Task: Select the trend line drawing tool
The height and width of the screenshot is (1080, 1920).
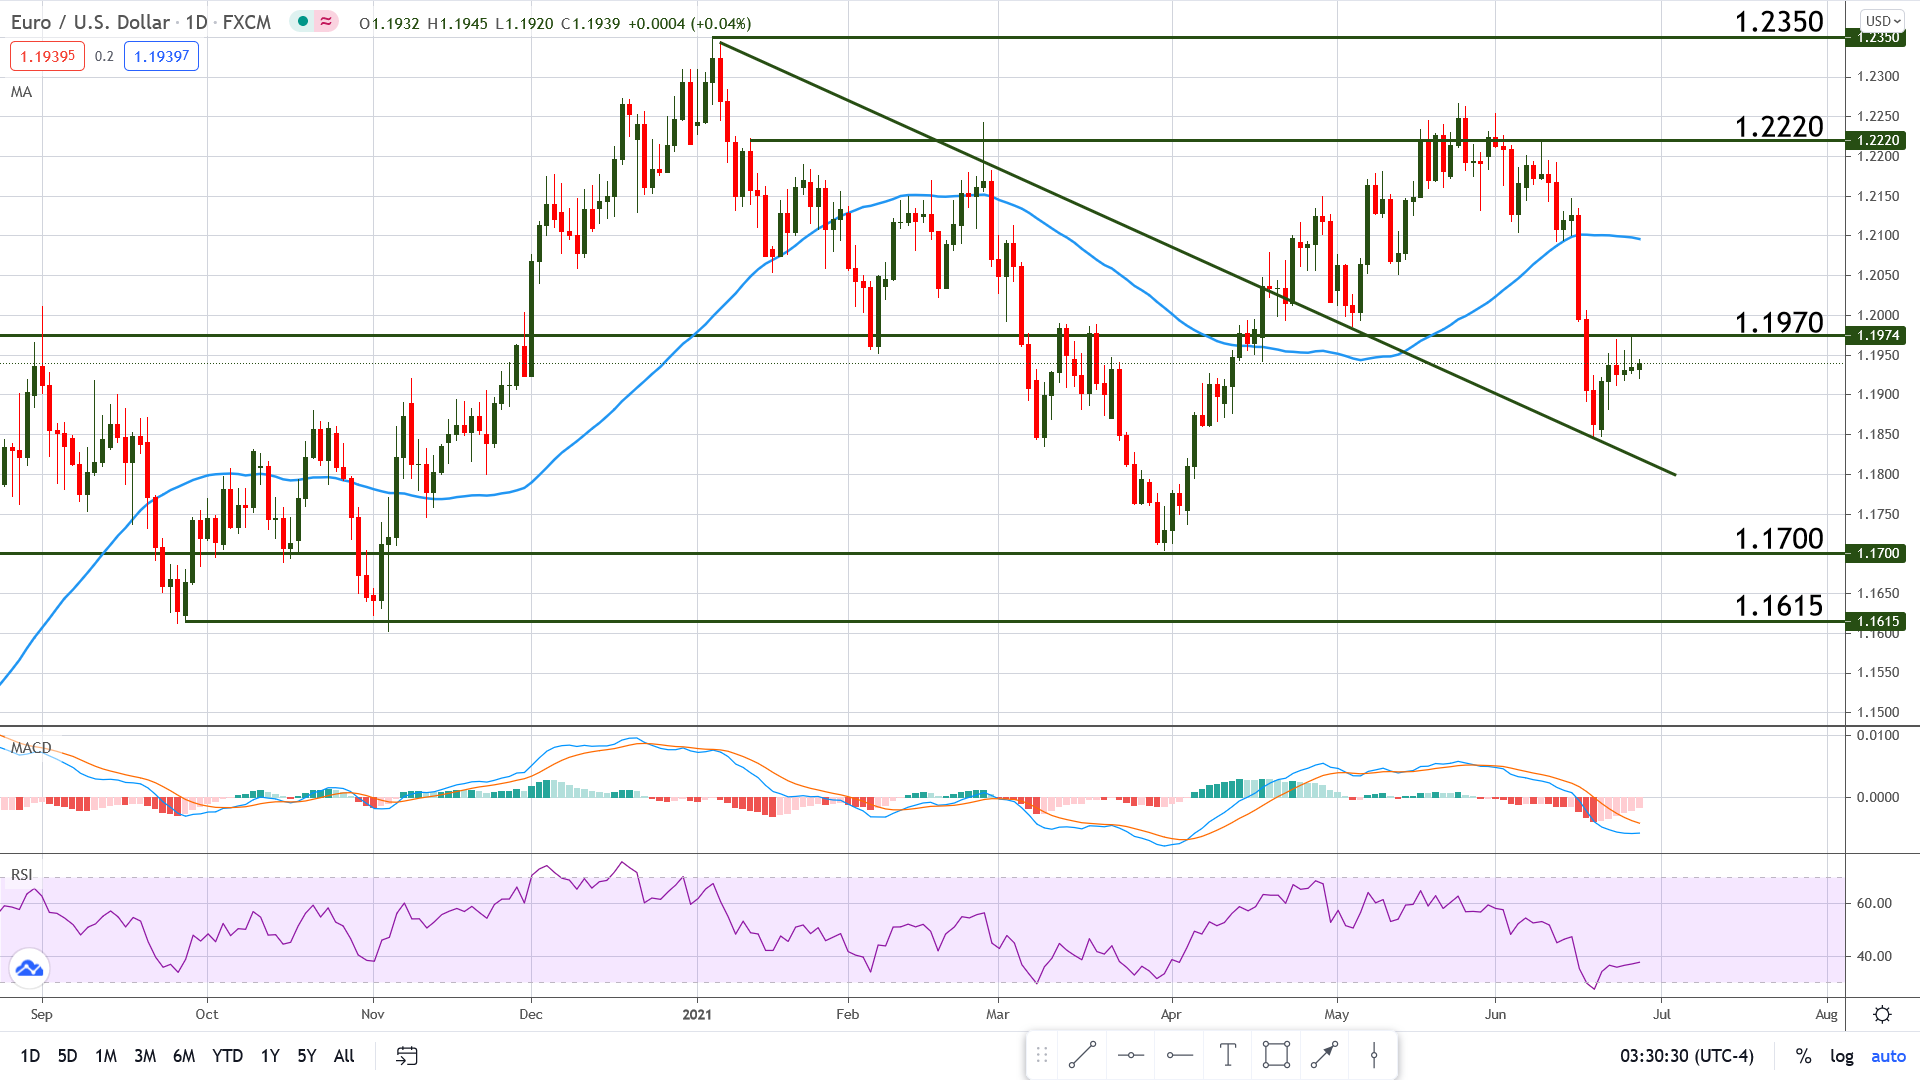Action: click(1082, 1055)
